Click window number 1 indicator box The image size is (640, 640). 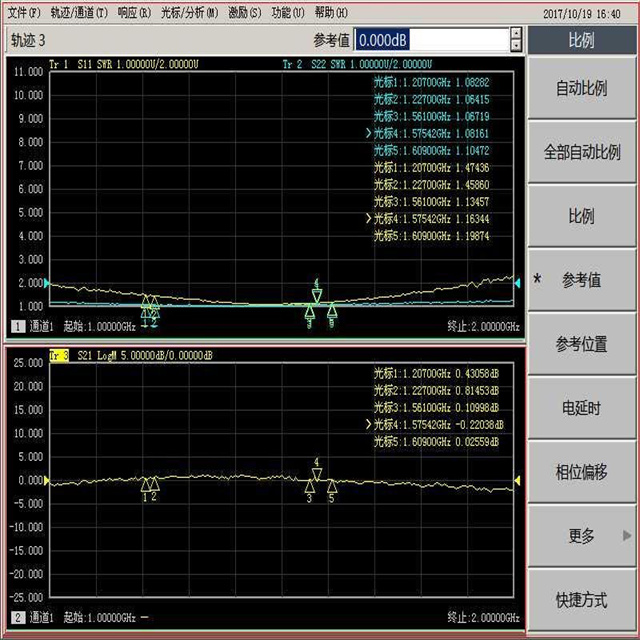coord(18,326)
